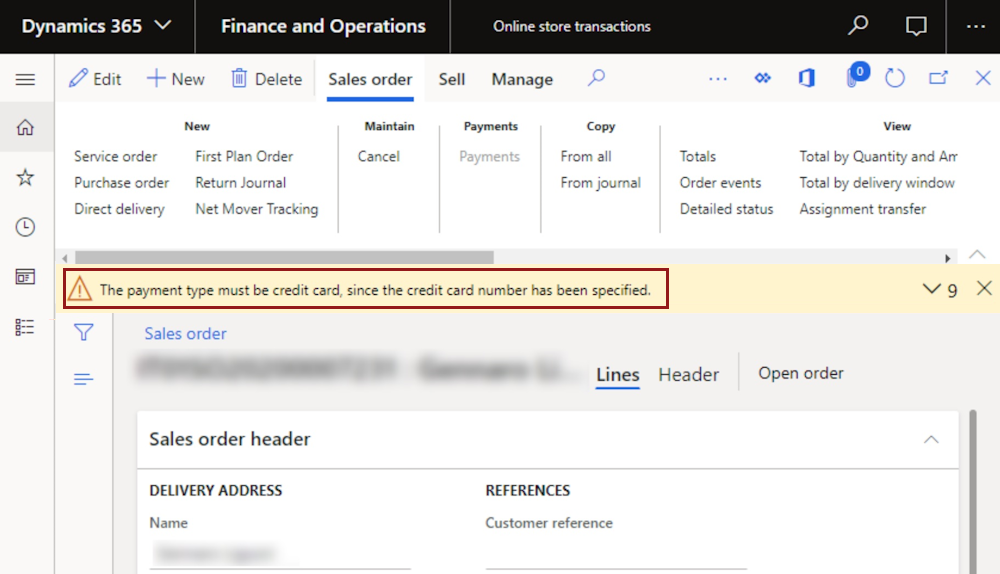Open attachments icon with 0 badge
Viewport: 1000px width, 574px height.
[855, 77]
